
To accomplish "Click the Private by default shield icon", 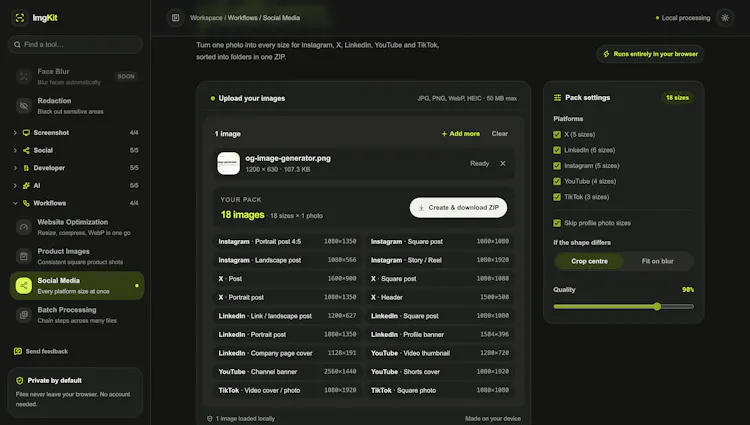I will (x=20, y=381).
